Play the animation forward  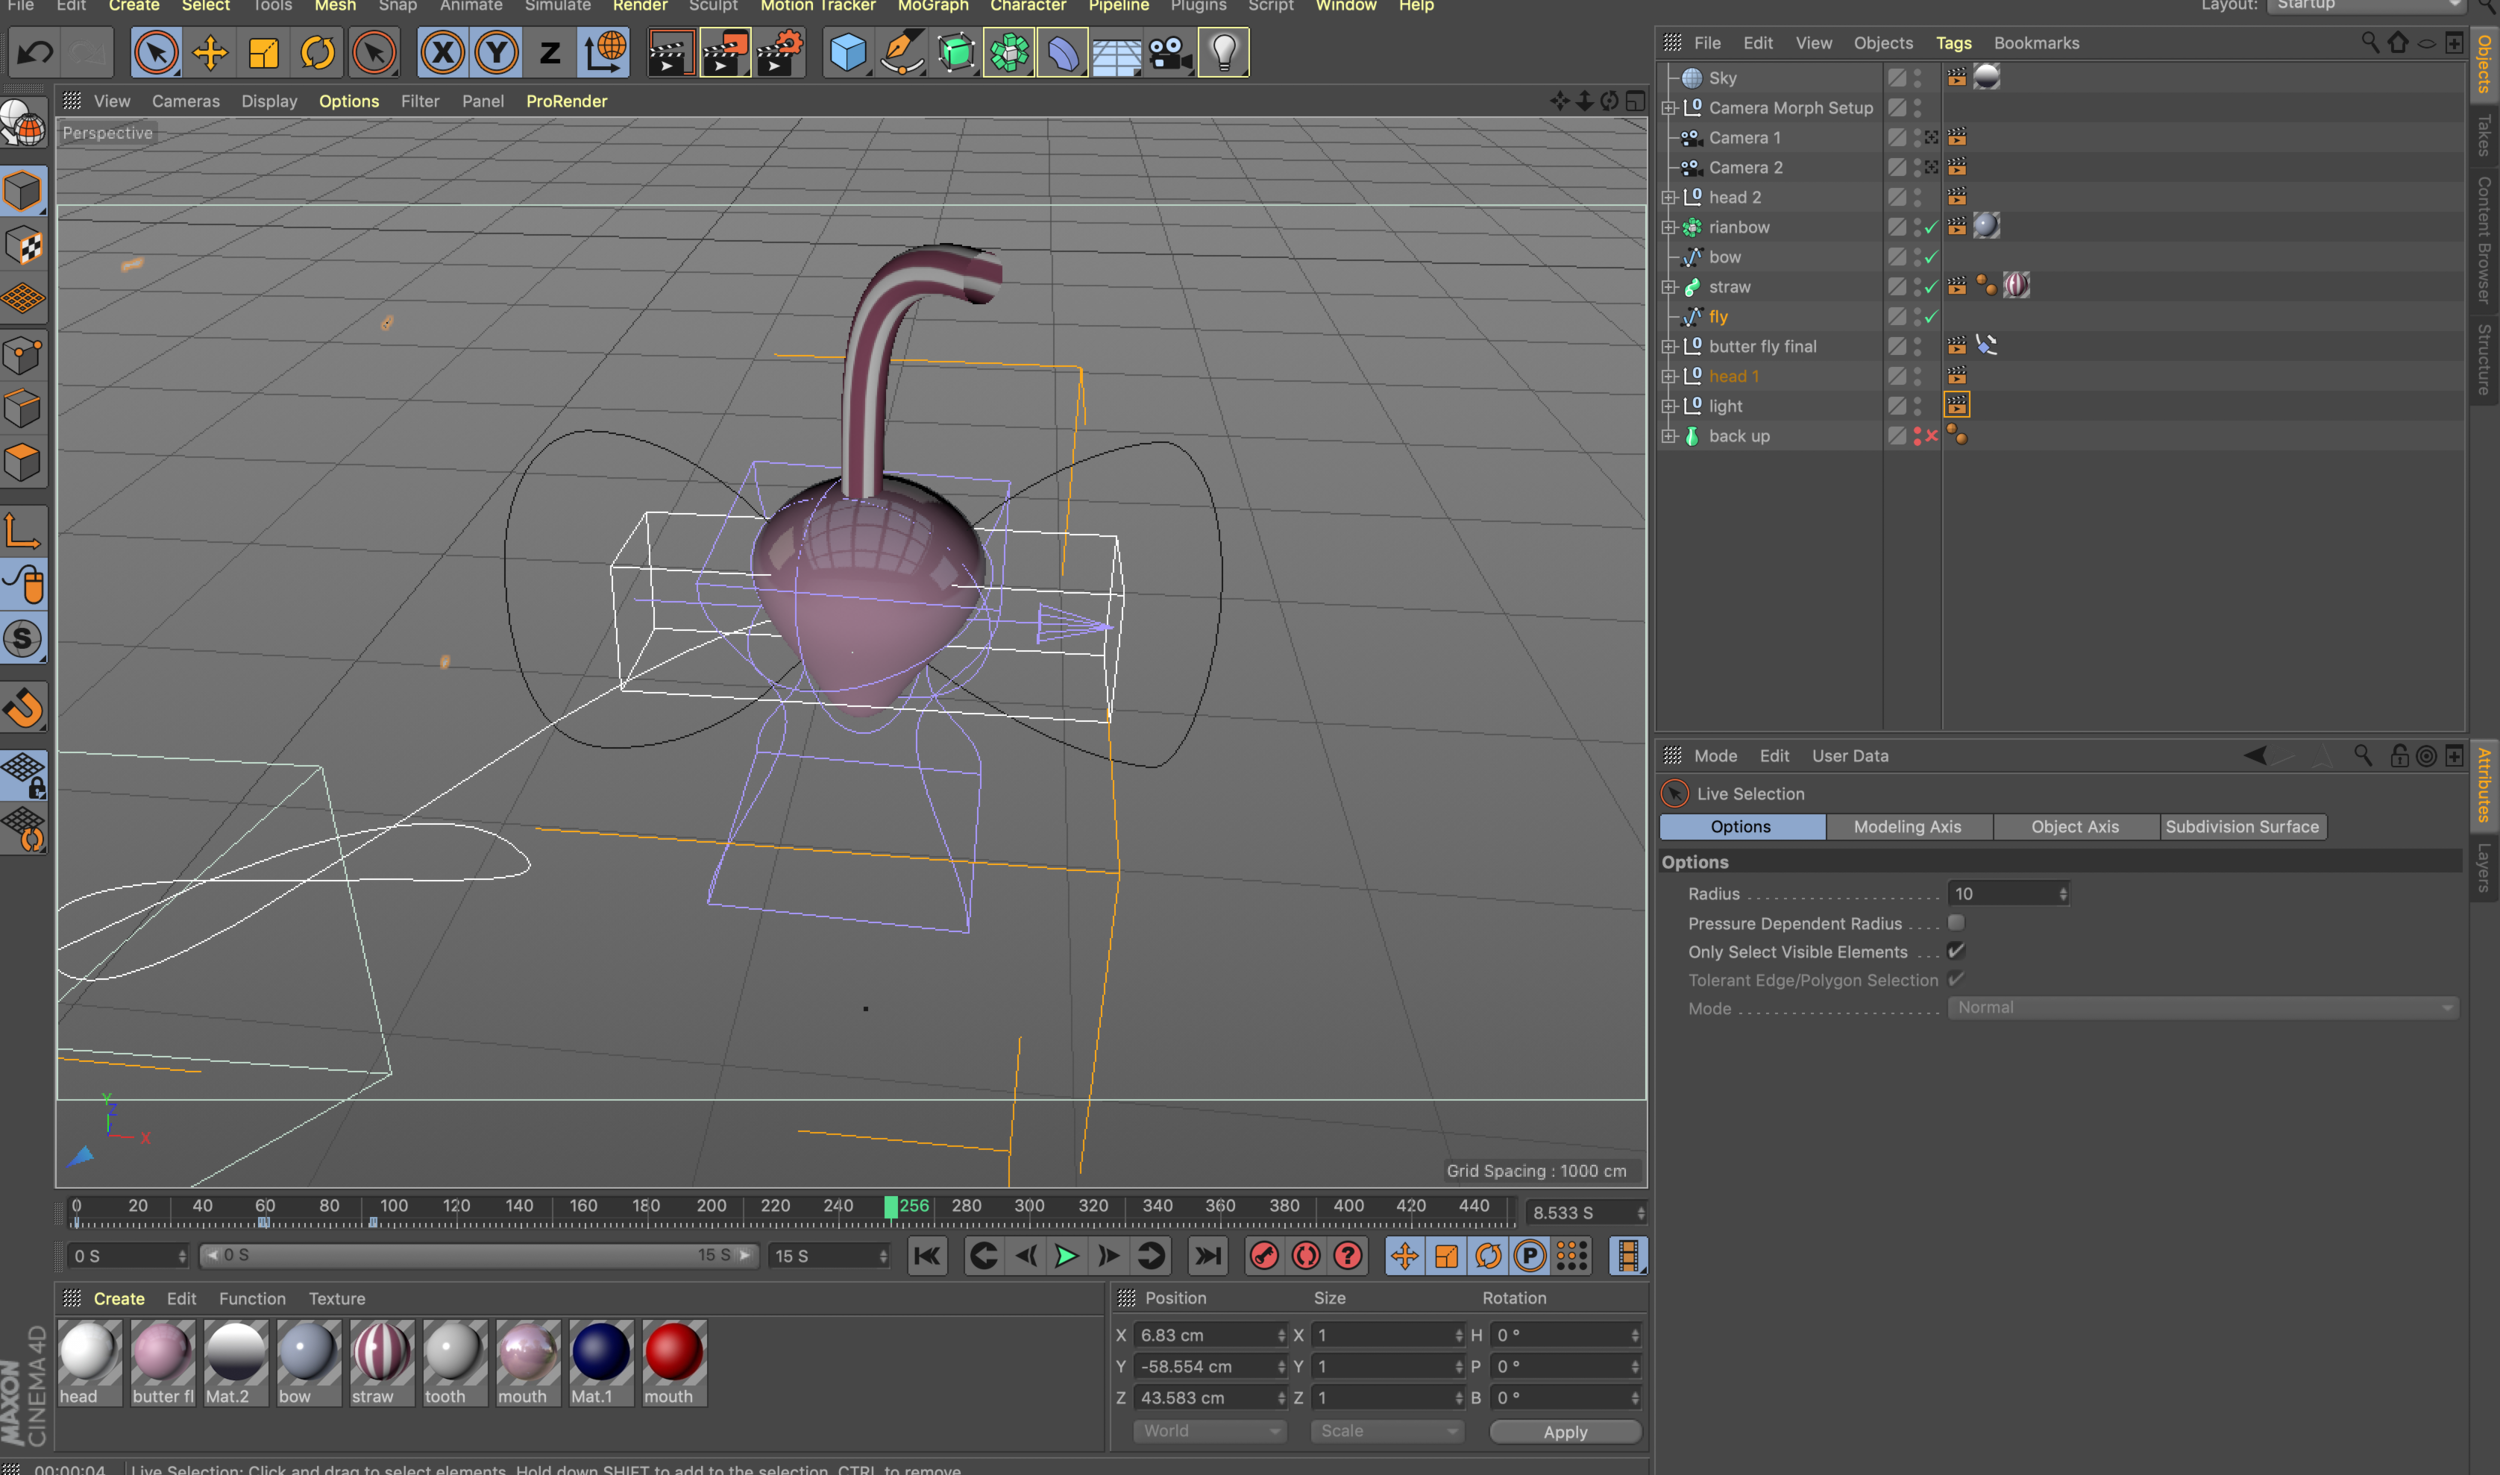click(x=1066, y=1256)
